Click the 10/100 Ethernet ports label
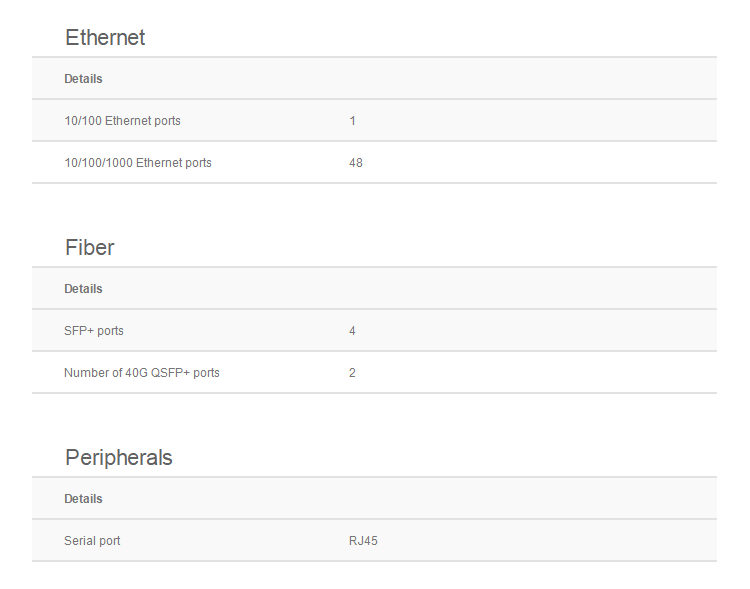 122,121
